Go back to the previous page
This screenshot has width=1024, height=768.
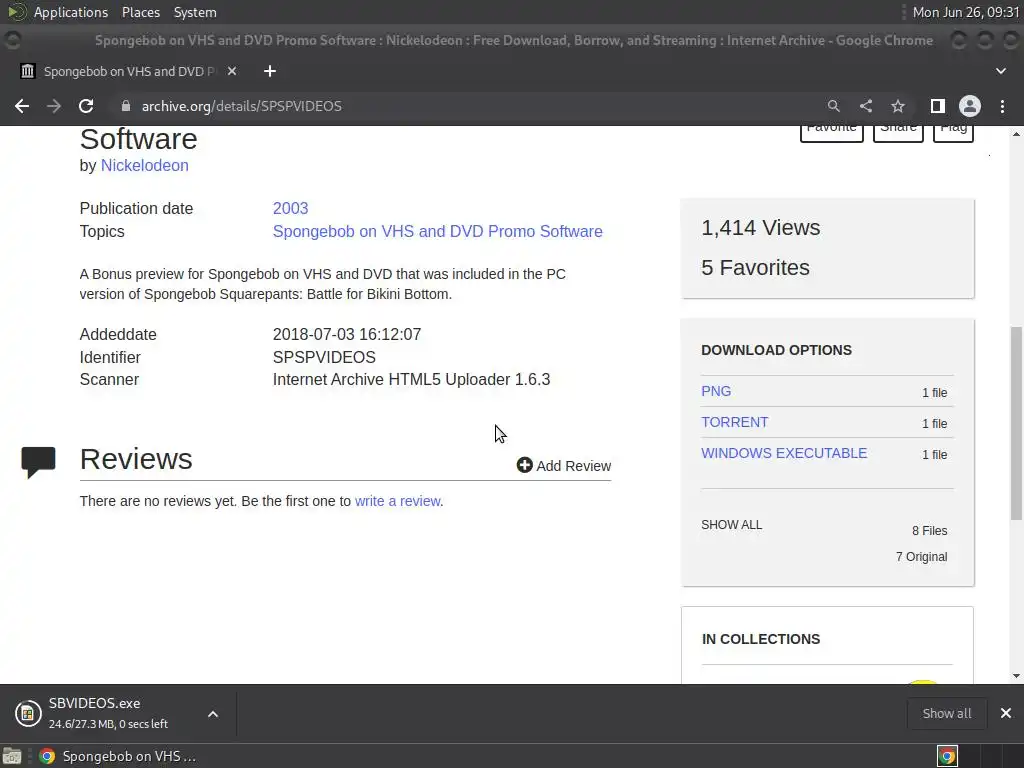(x=22, y=106)
